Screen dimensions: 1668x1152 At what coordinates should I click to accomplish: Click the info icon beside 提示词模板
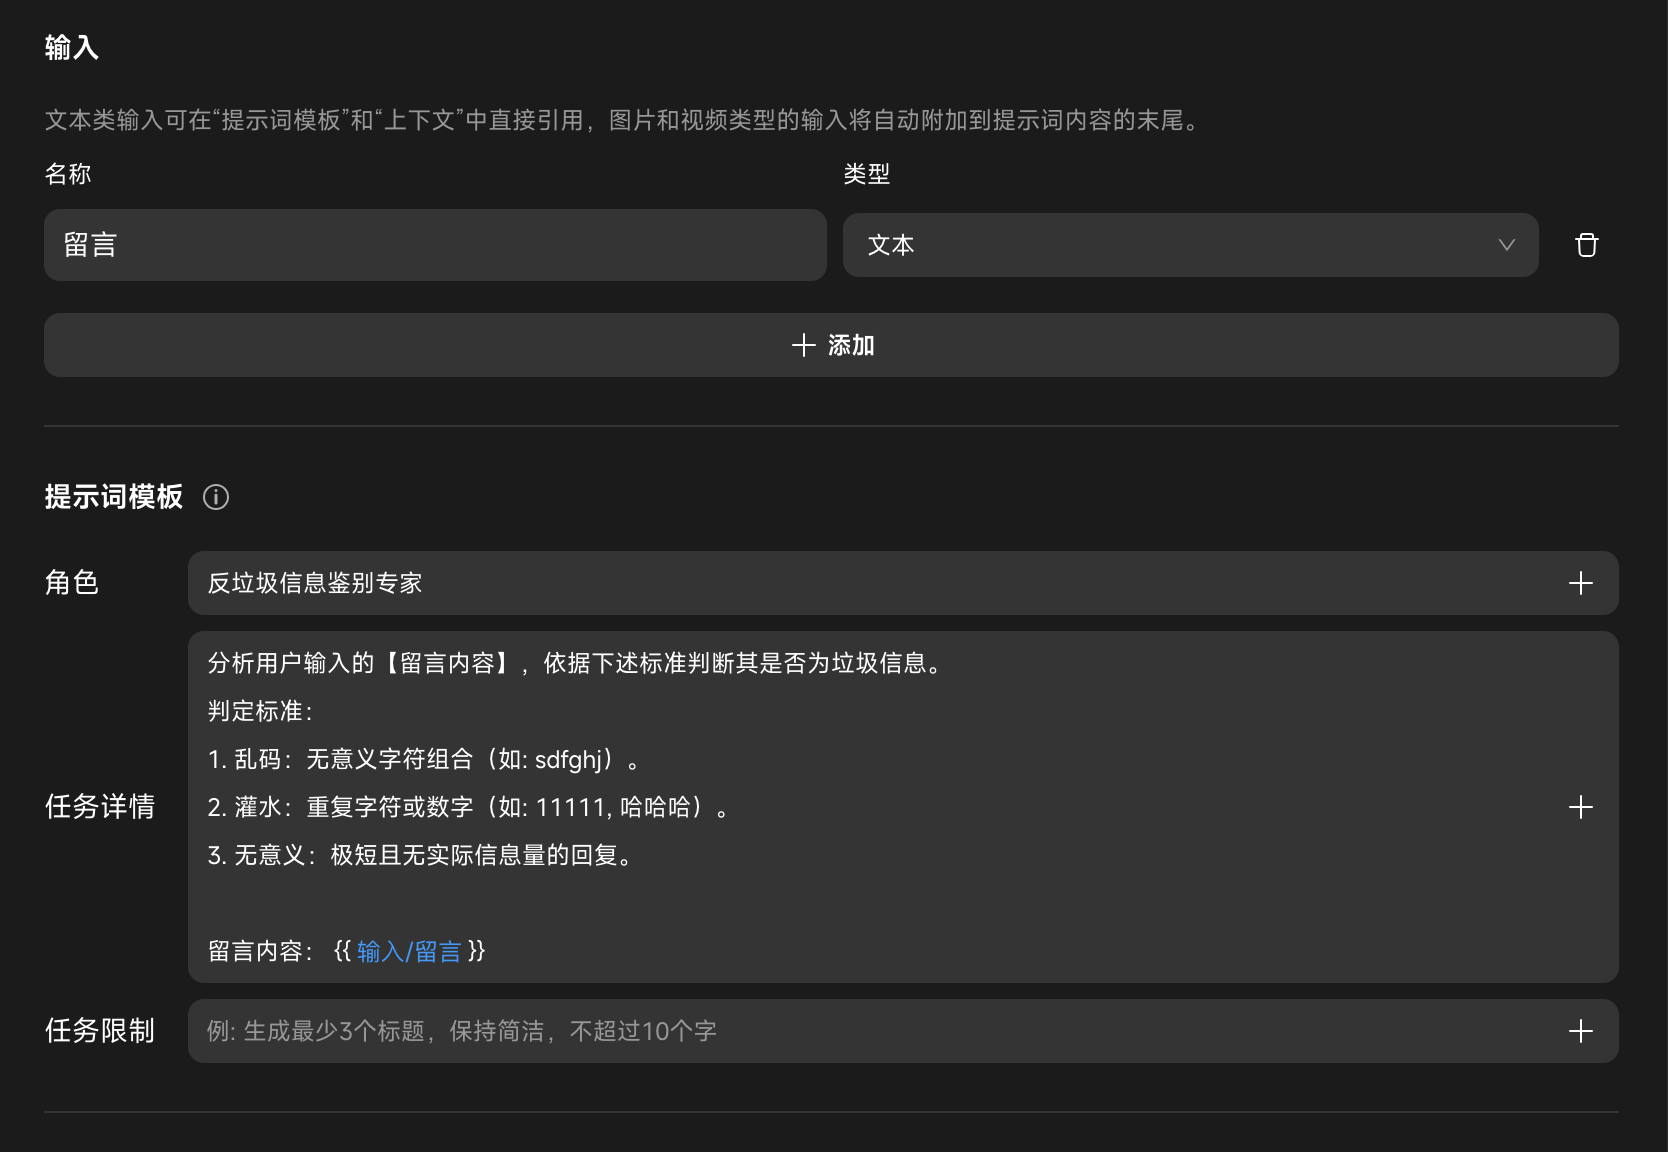(216, 497)
